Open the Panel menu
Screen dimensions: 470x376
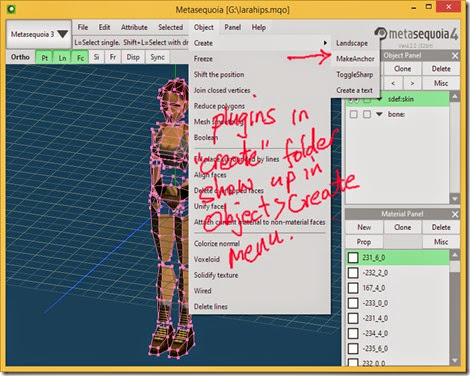pyautogui.click(x=233, y=27)
